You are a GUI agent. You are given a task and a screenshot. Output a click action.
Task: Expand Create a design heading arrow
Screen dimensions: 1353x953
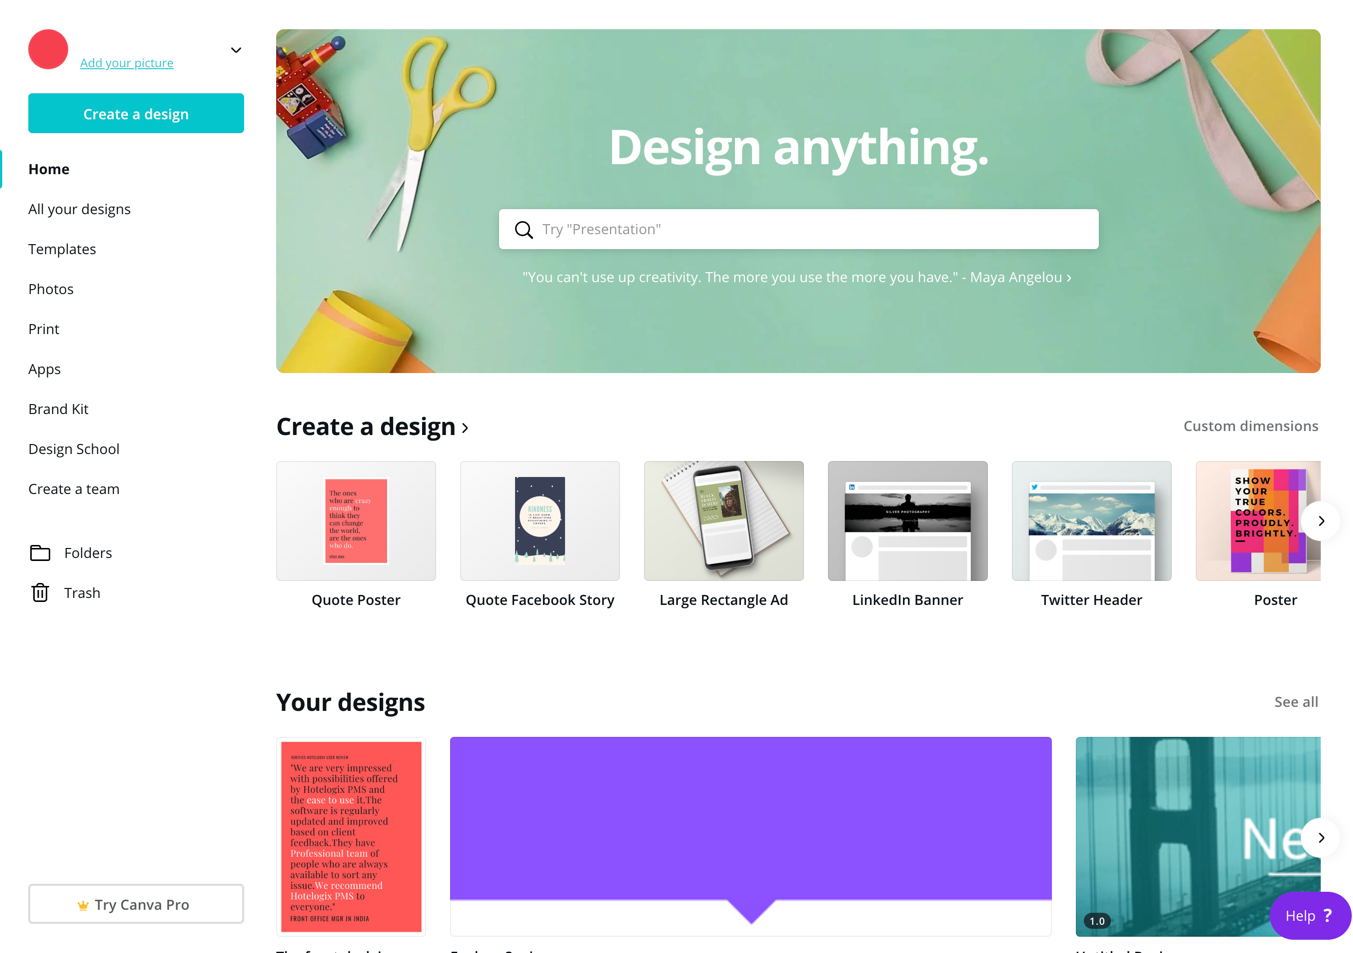465,428
